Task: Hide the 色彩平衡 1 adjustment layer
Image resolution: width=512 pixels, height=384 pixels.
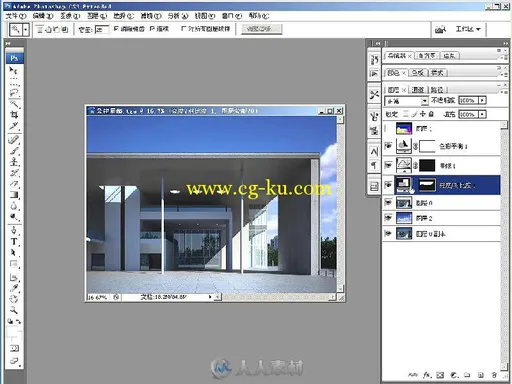Action: 388,146
